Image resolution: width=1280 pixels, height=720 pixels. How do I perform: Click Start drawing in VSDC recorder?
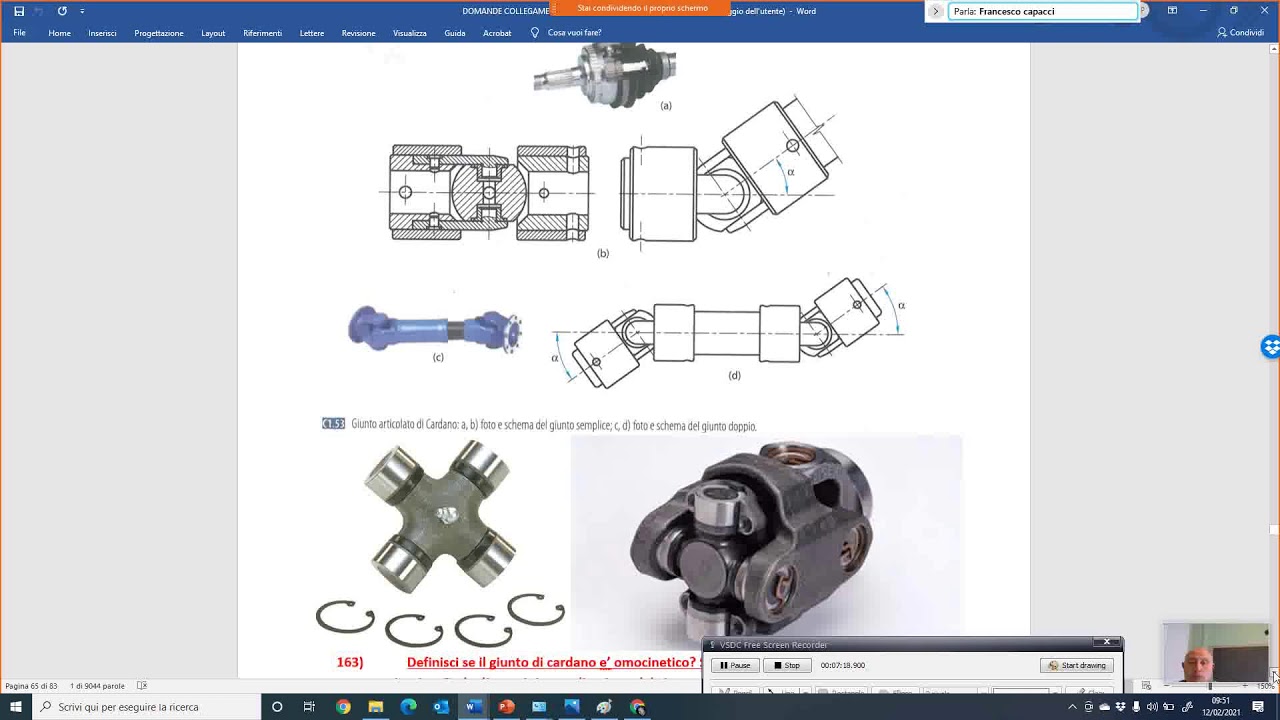(x=1077, y=665)
